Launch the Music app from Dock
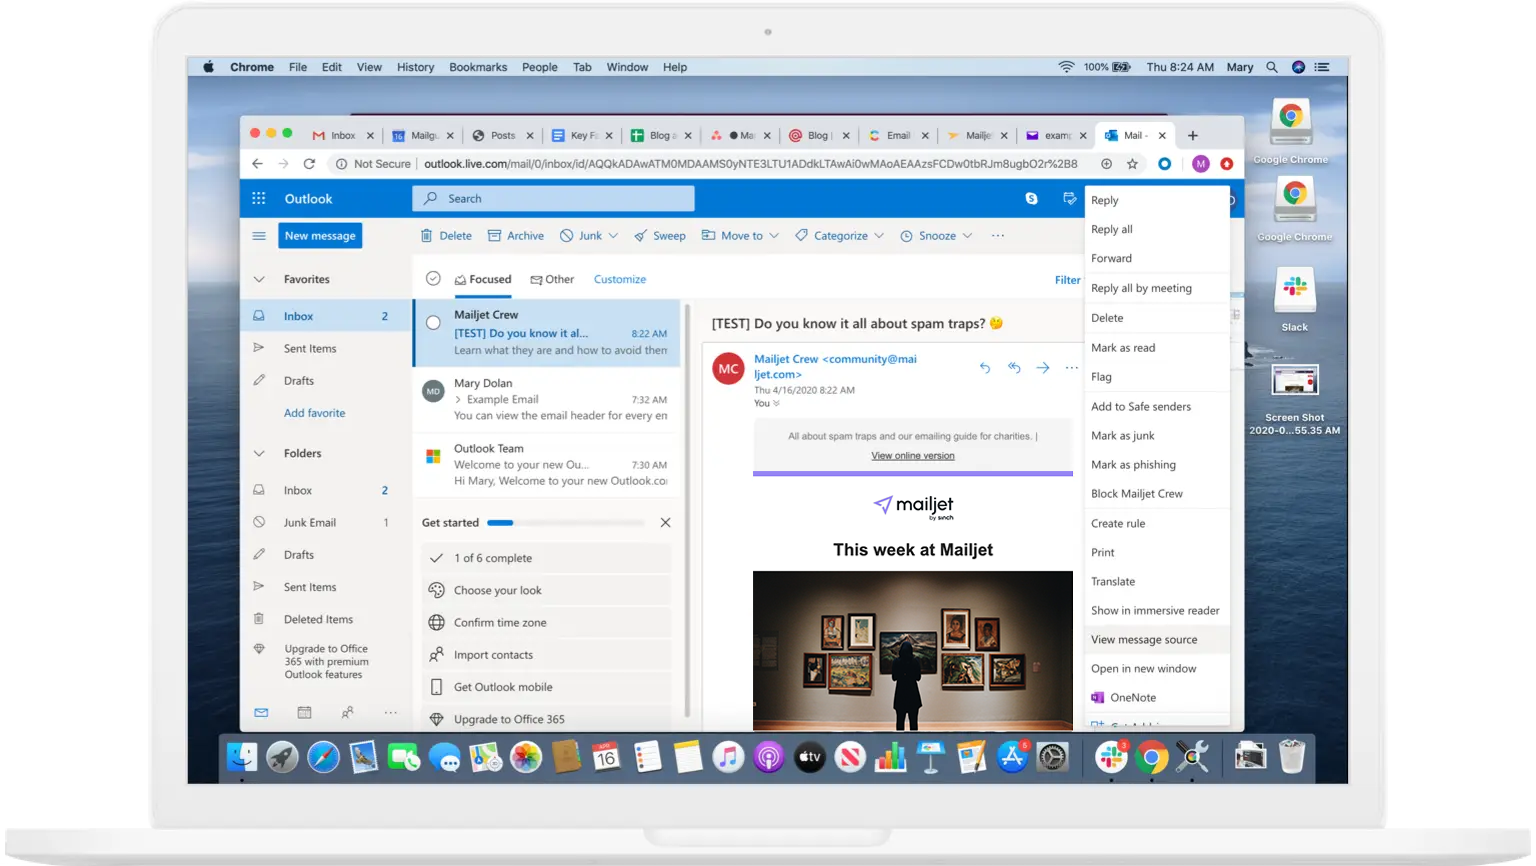 coord(728,758)
